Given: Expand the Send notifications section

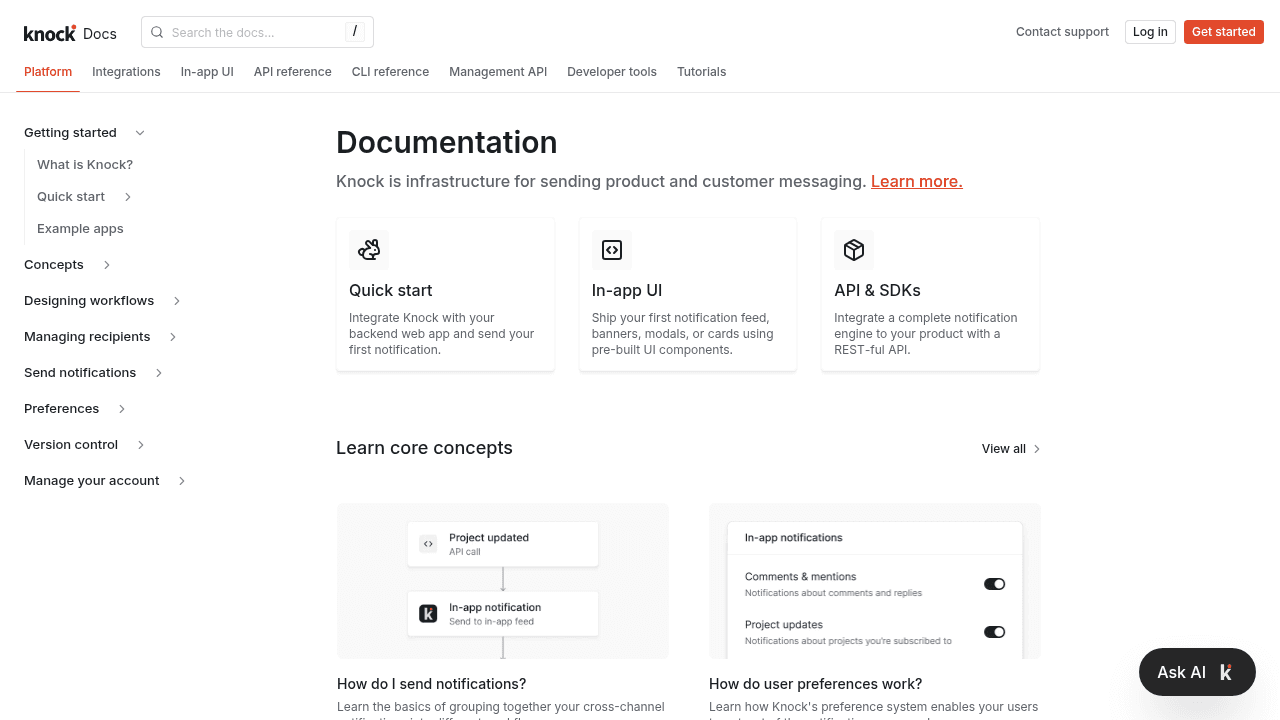Looking at the screenshot, I should pos(159,373).
